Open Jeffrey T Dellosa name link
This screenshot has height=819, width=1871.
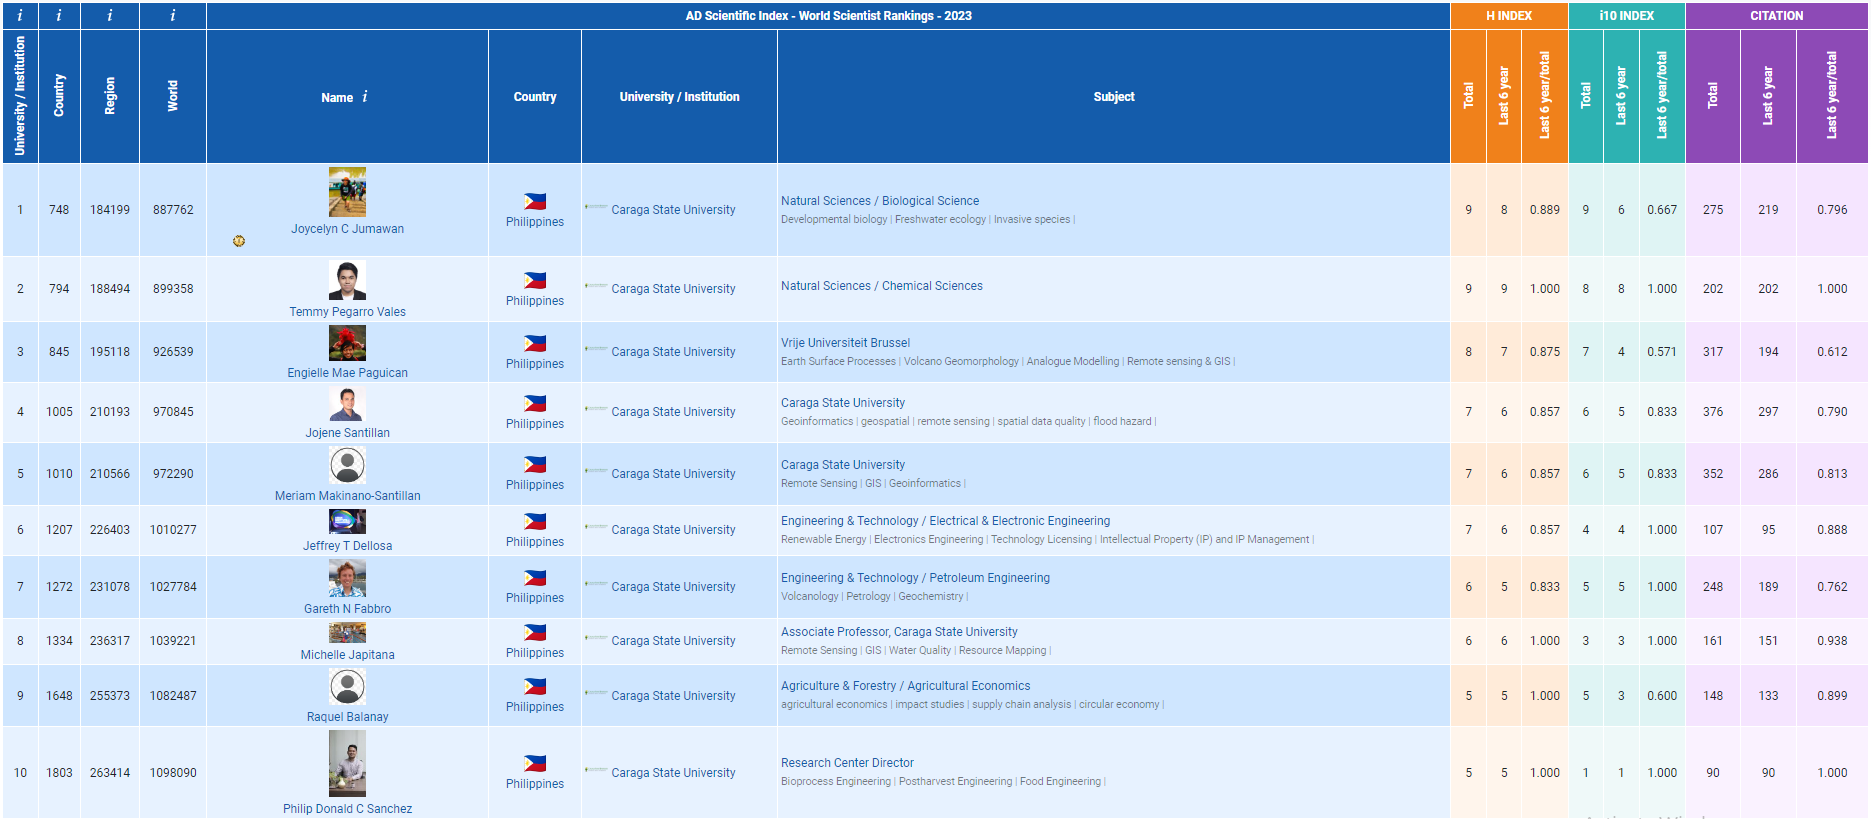(x=348, y=546)
